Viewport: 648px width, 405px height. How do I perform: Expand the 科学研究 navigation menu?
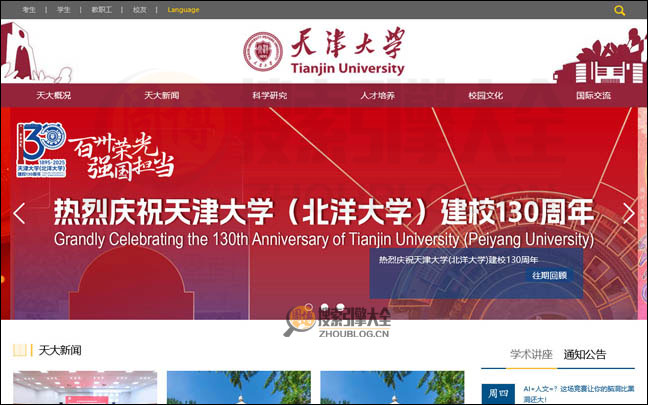click(270, 96)
